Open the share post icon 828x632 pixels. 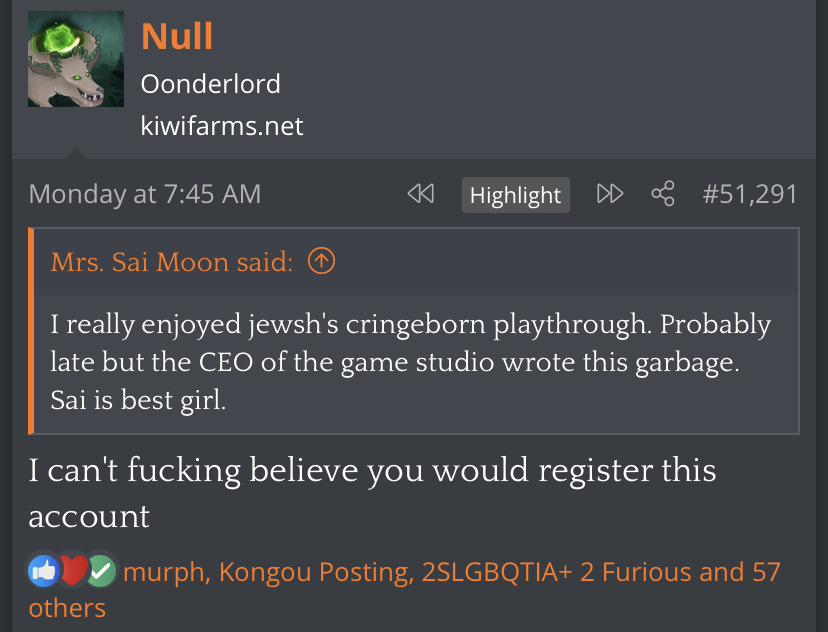coord(663,194)
